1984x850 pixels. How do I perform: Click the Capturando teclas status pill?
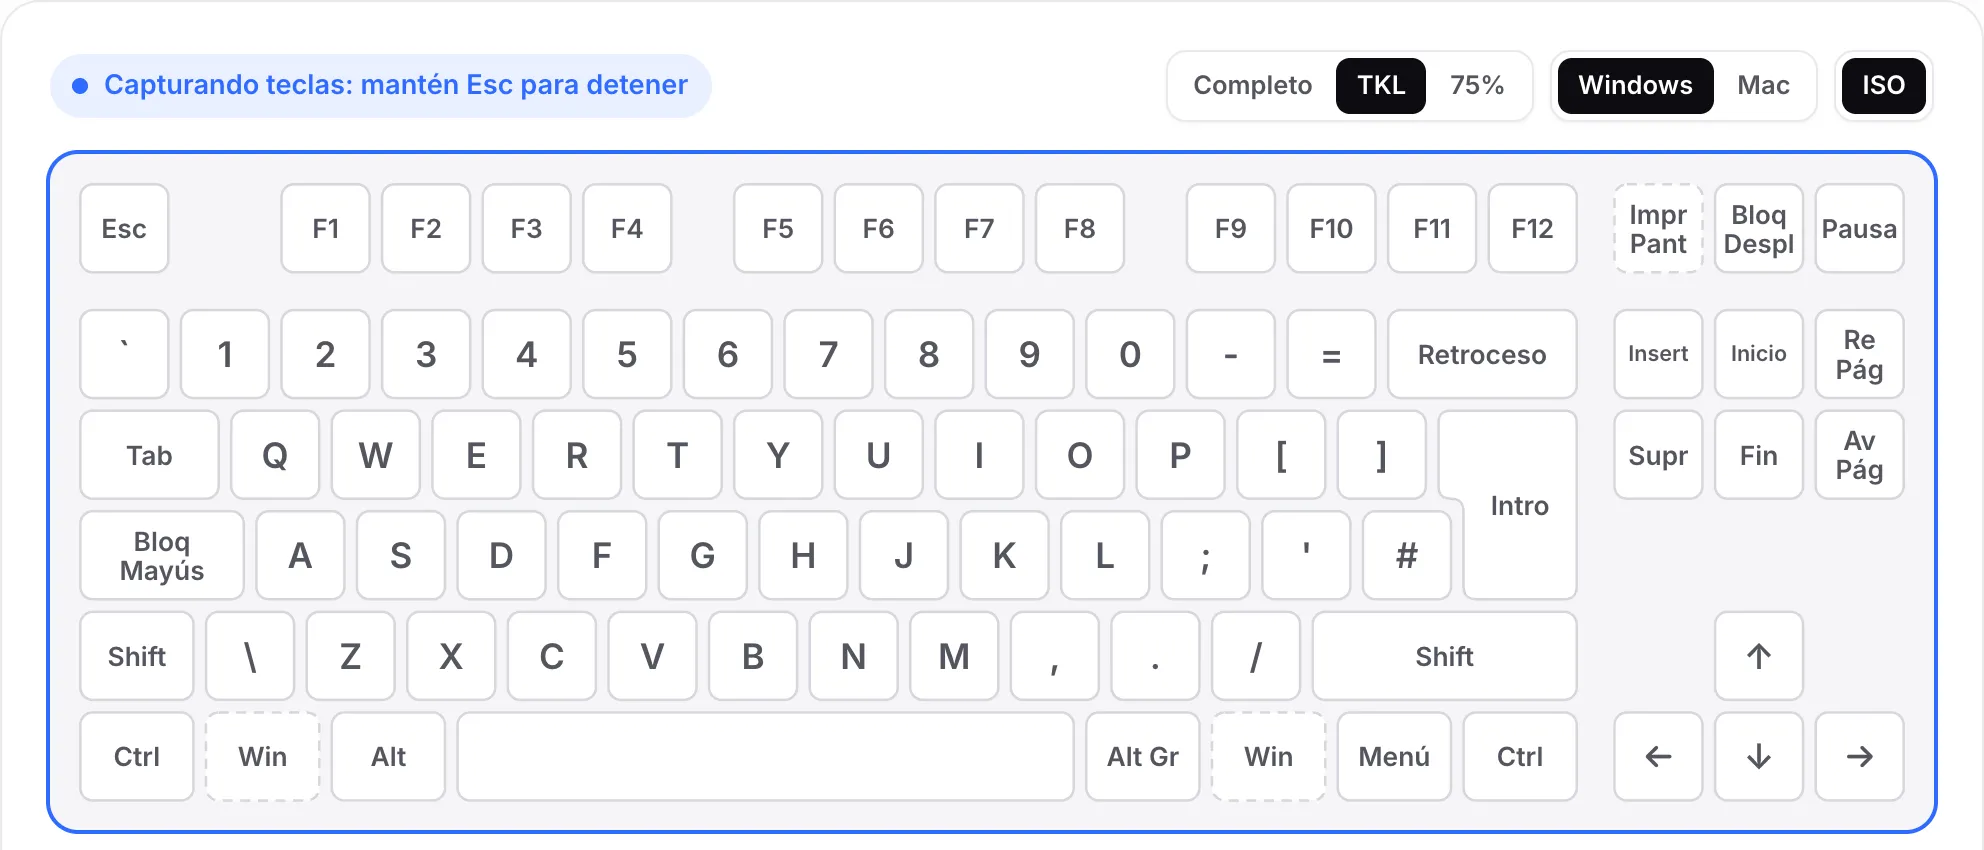point(381,85)
